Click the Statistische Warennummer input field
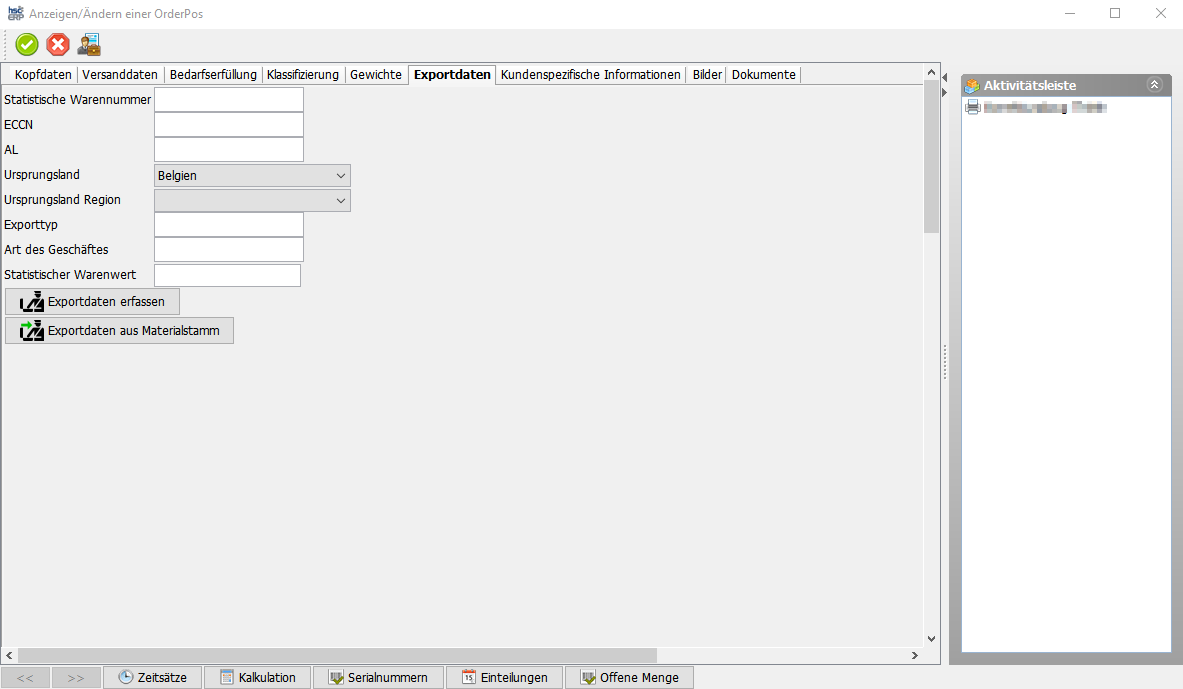 pyautogui.click(x=228, y=100)
